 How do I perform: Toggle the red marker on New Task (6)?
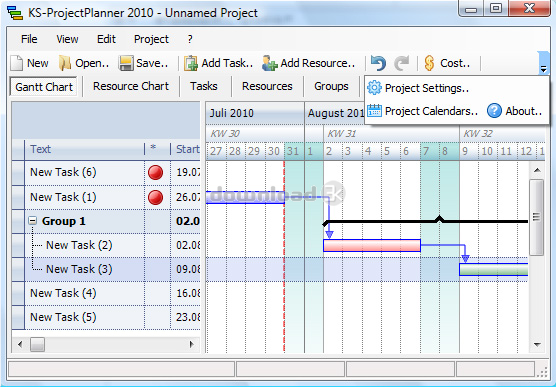[155, 173]
